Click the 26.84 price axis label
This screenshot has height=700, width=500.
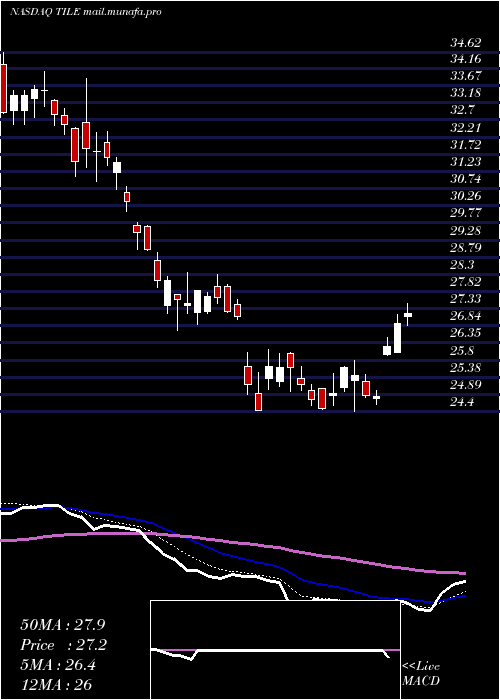click(x=466, y=317)
